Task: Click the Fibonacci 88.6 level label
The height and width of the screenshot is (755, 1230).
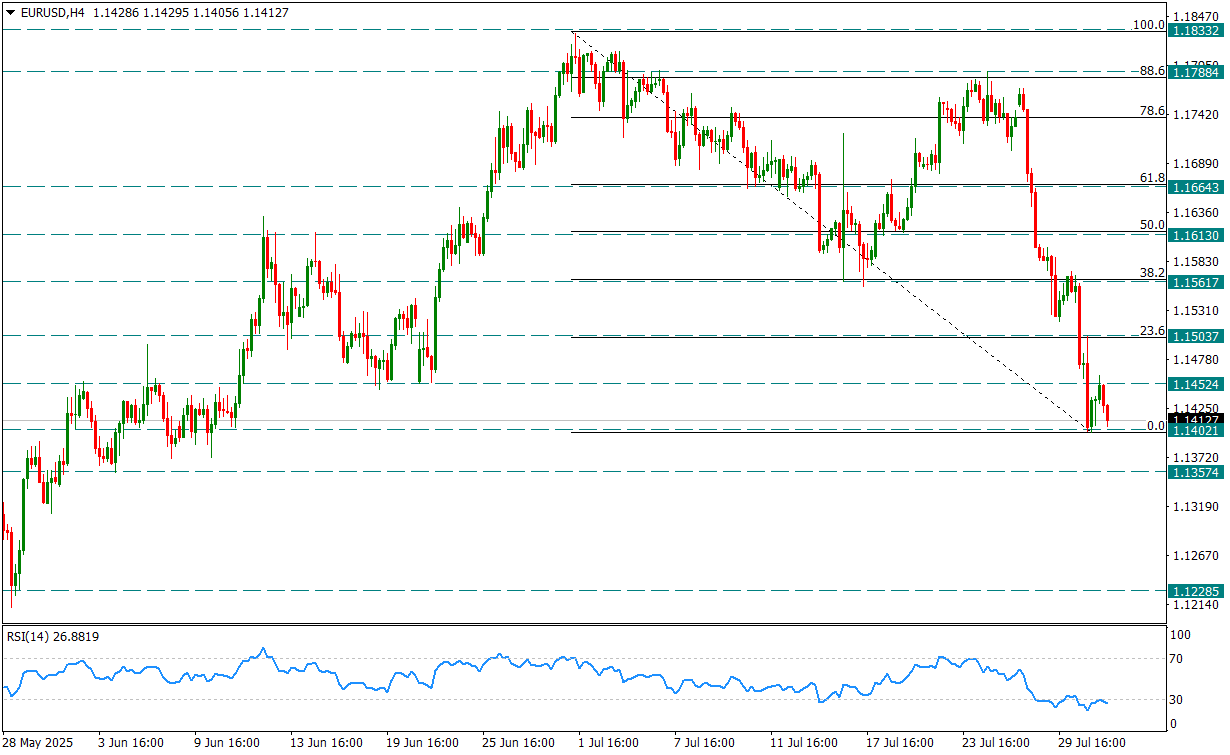Action: (1153, 71)
